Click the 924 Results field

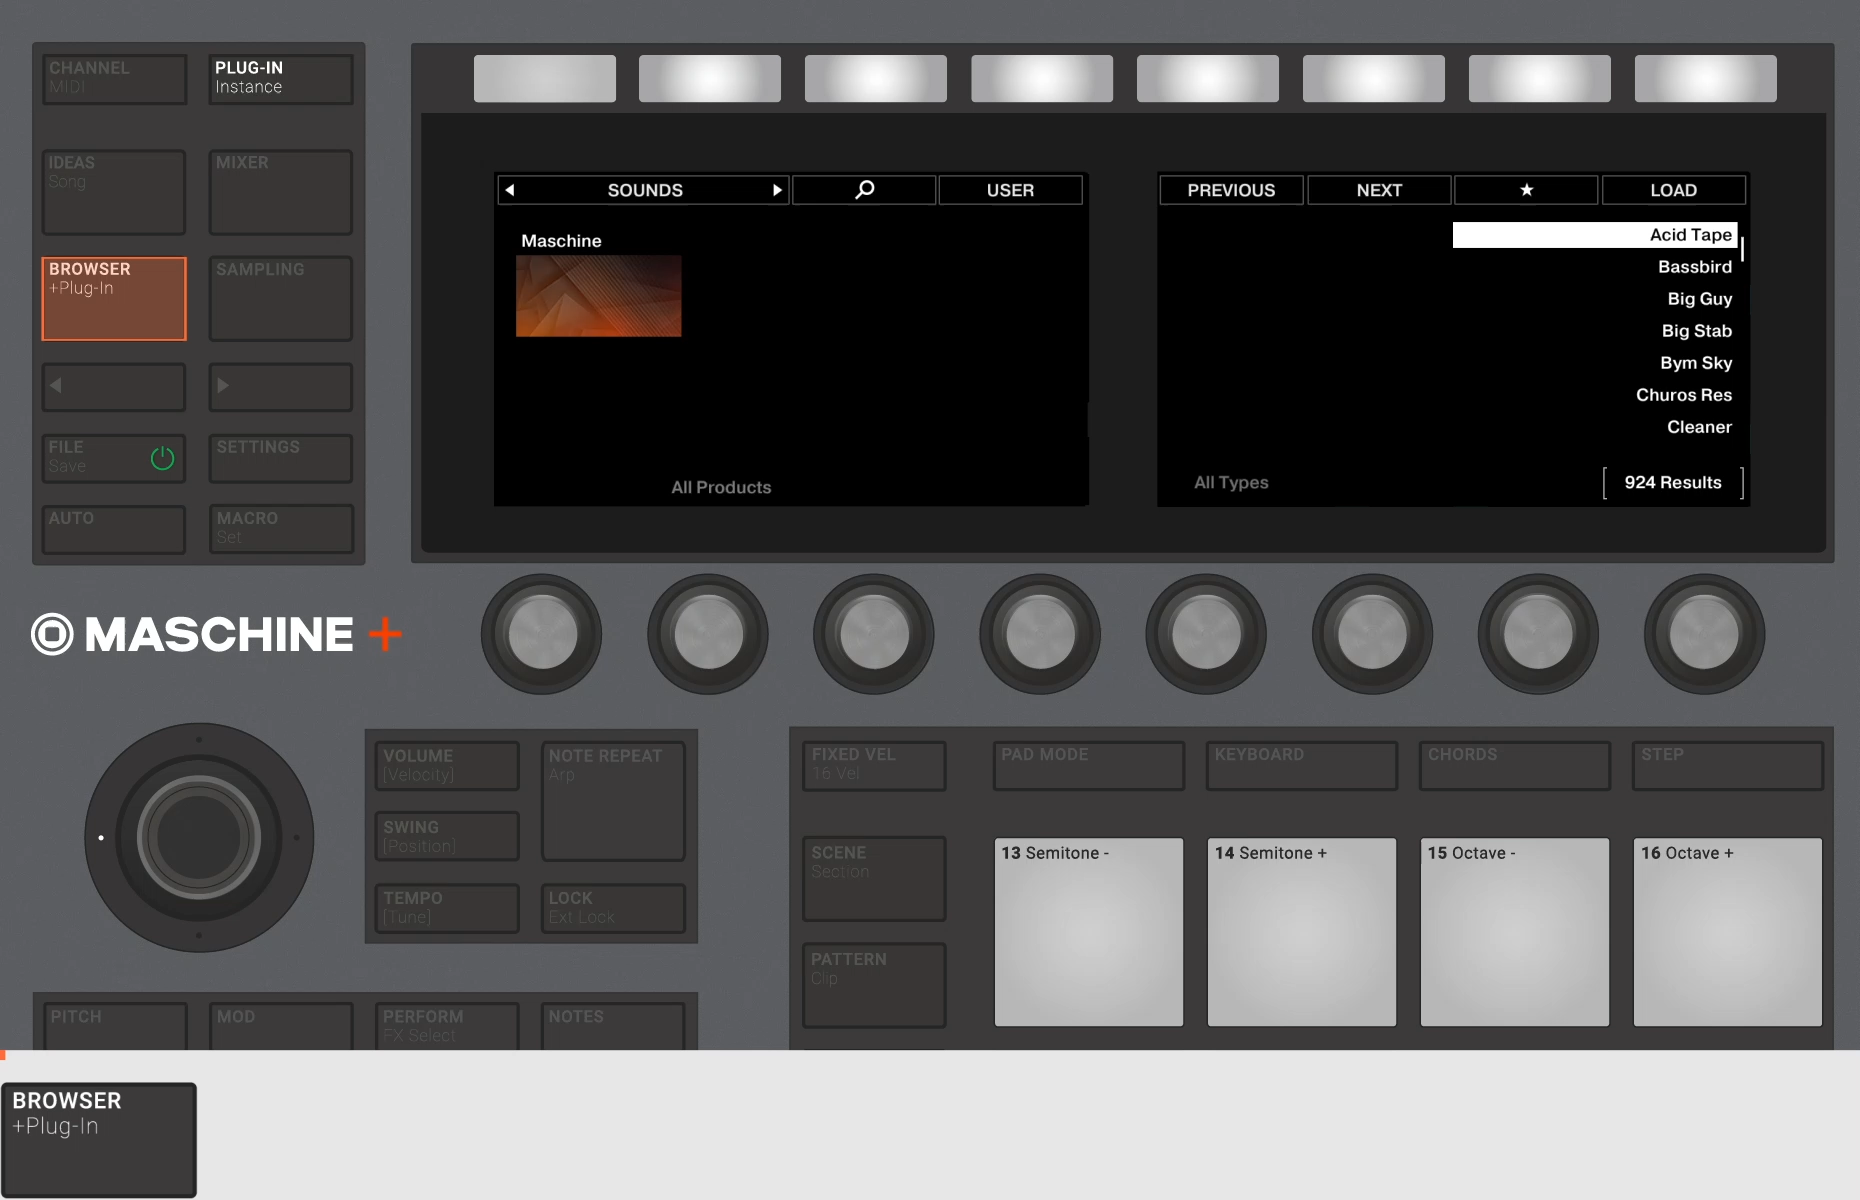pyautogui.click(x=1673, y=482)
